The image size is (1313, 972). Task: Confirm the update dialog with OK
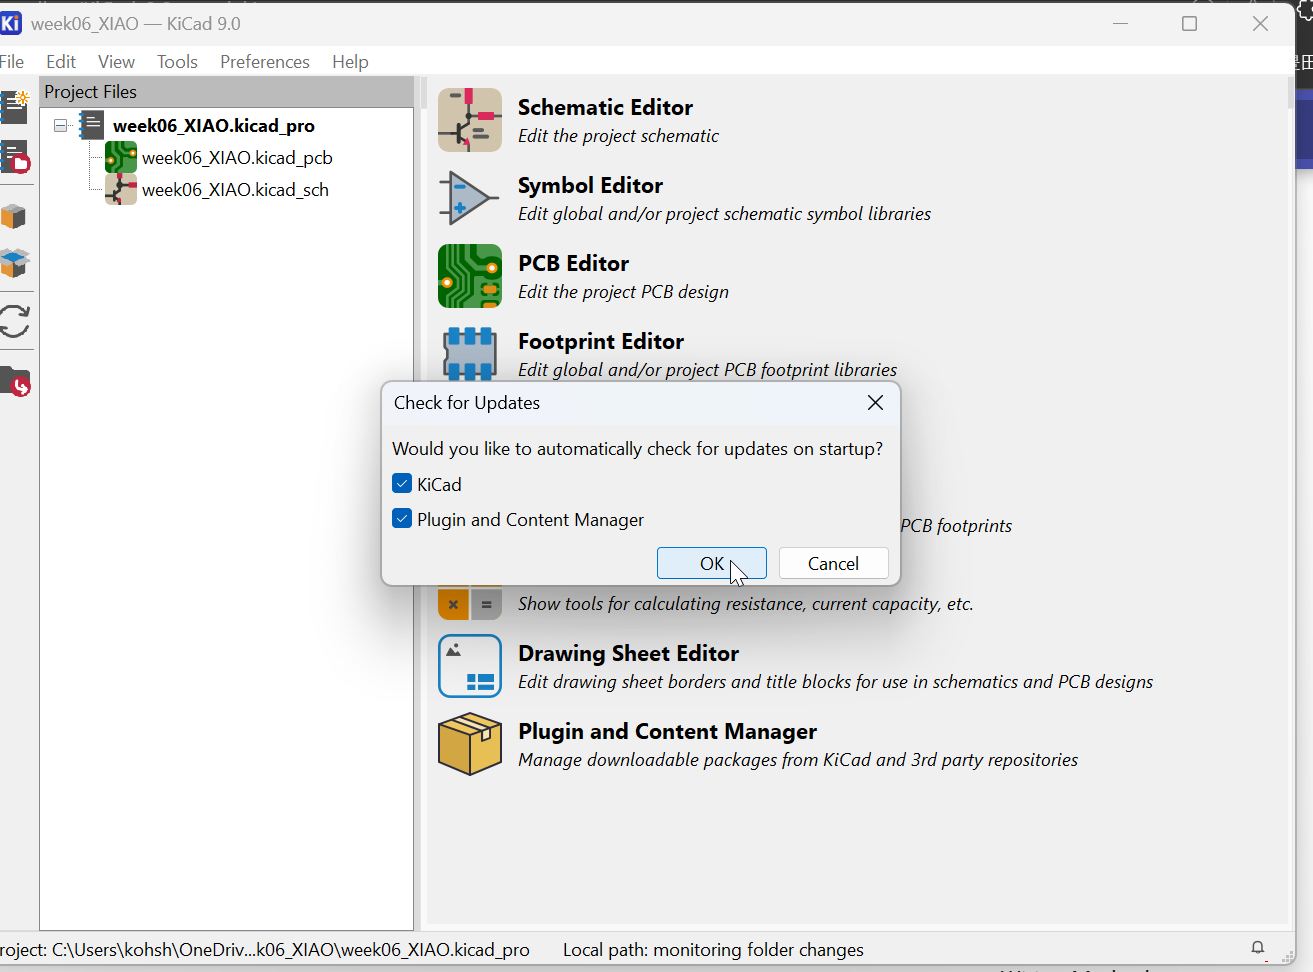tap(712, 563)
